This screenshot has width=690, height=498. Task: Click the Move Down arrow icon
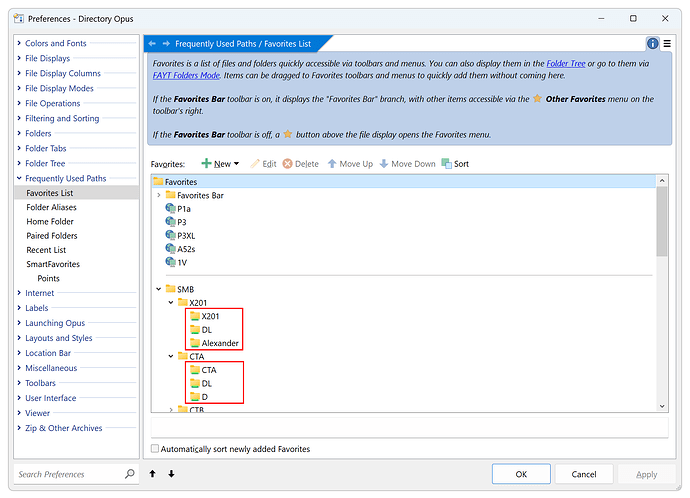click(x=384, y=164)
